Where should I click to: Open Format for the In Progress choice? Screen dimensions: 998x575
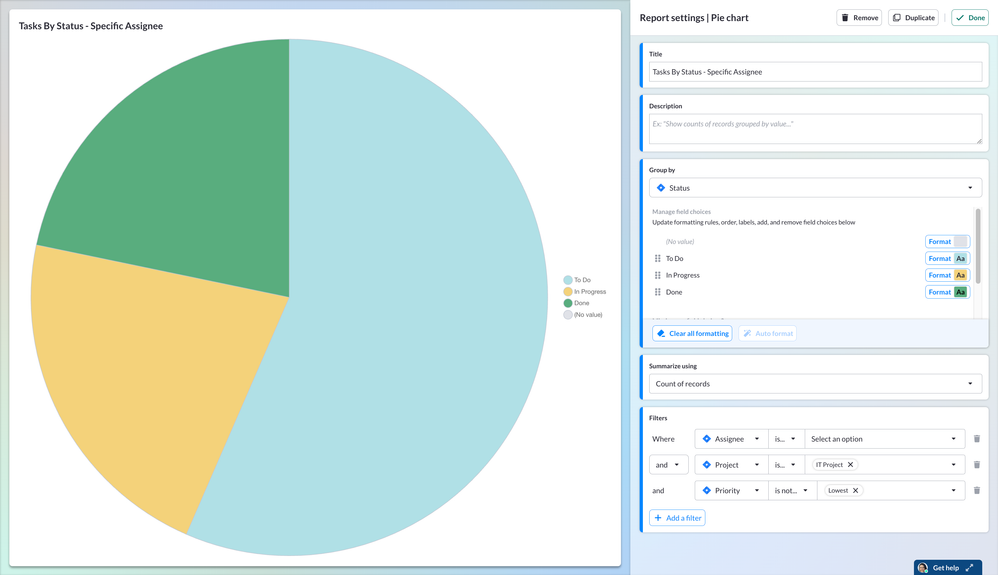tap(947, 275)
